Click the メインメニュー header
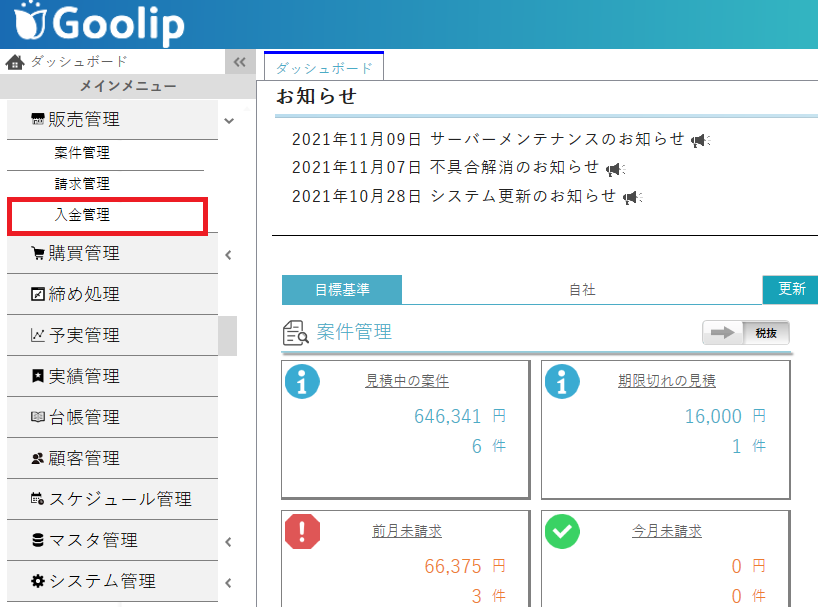Screen dimensions: 818x607 point(128,86)
